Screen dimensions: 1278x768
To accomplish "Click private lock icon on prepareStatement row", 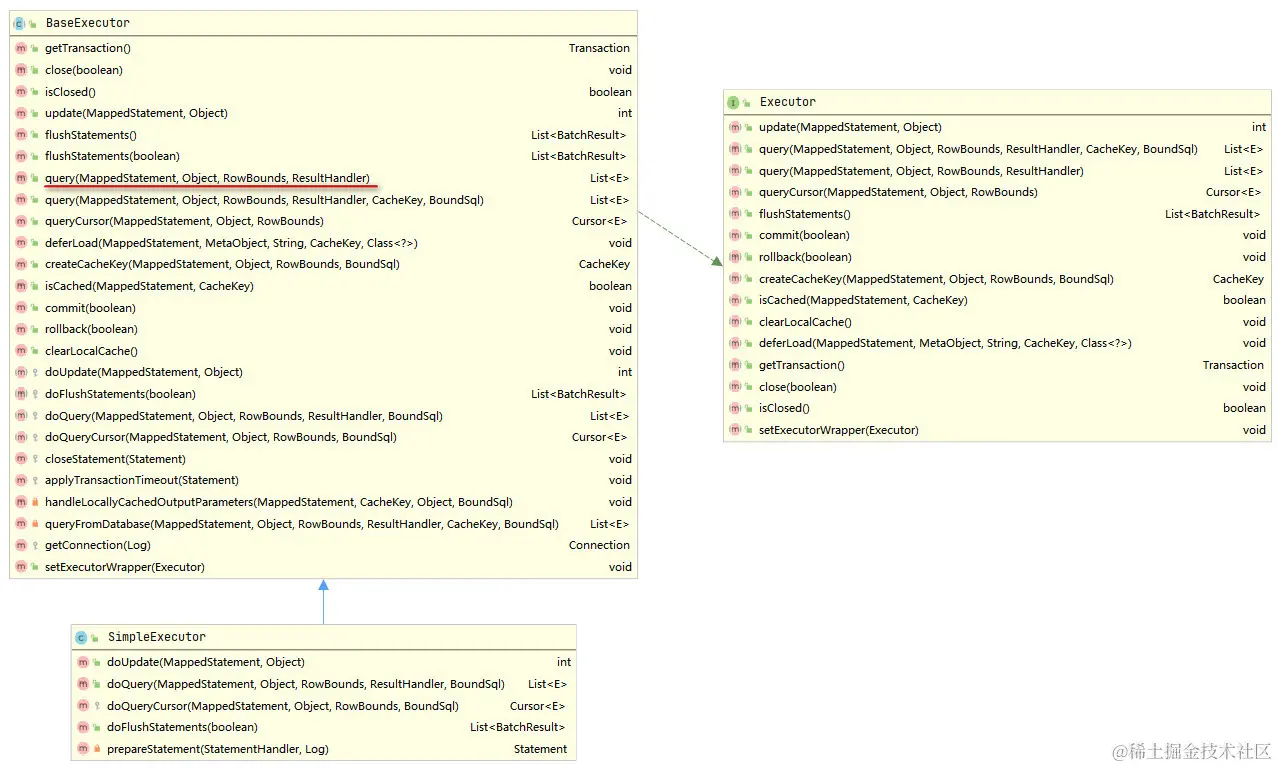I will click(97, 749).
